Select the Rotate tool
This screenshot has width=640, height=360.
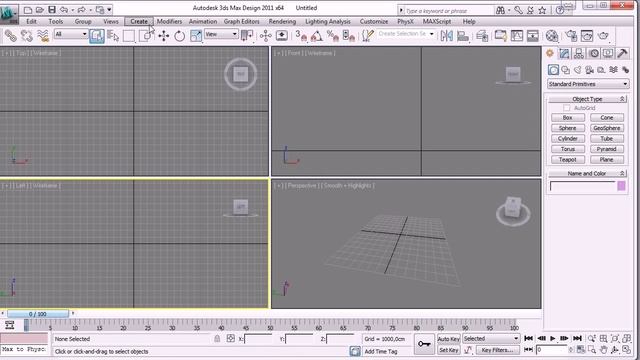[x=180, y=36]
